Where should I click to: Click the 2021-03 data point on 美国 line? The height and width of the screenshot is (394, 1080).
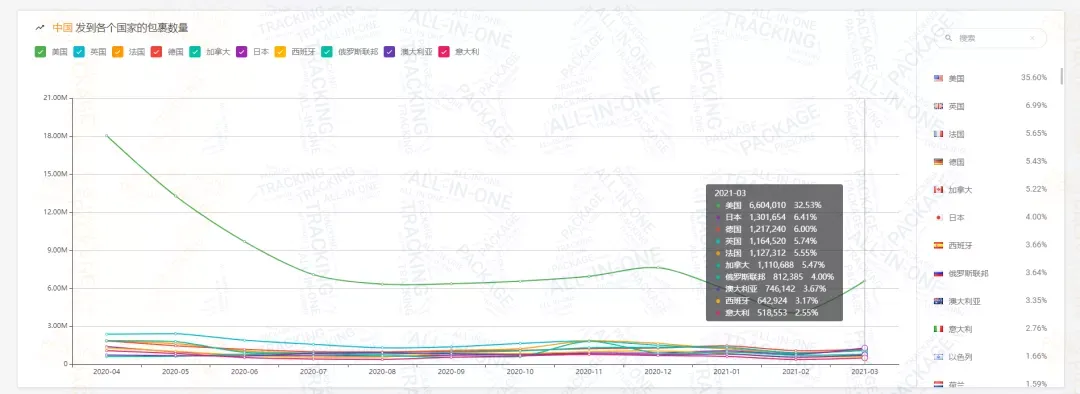864,281
